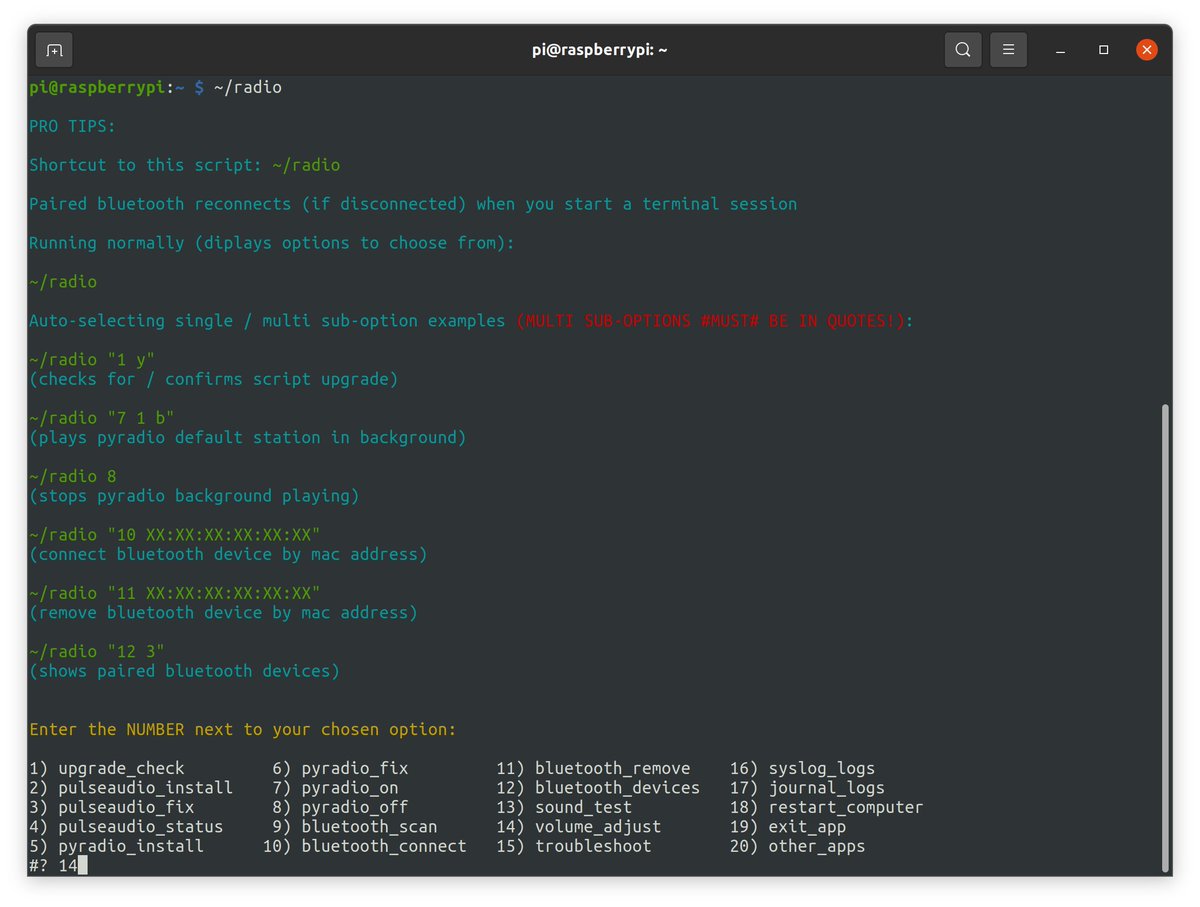Click the "PRO TIPS:" heading

click(72, 126)
